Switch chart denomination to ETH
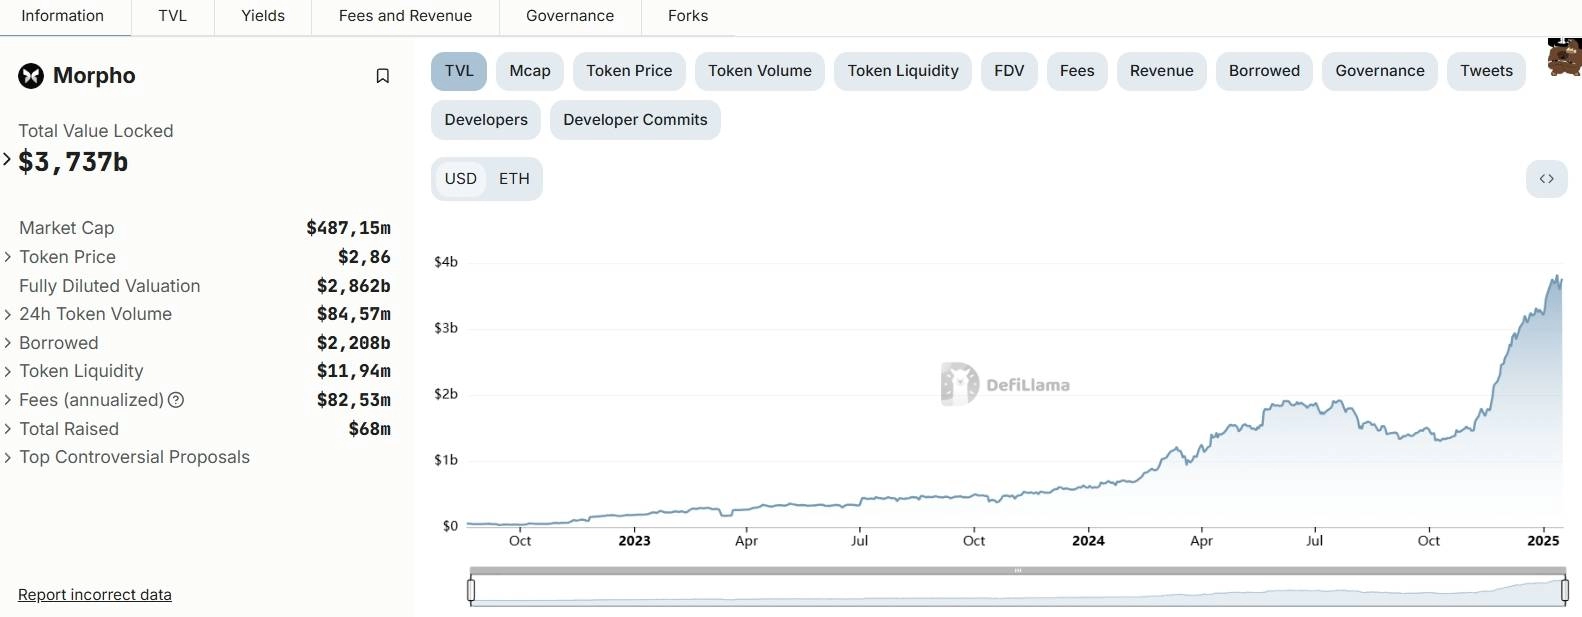The height and width of the screenshot is (617, 1582). pyautogui.click(x=514, y=179)
